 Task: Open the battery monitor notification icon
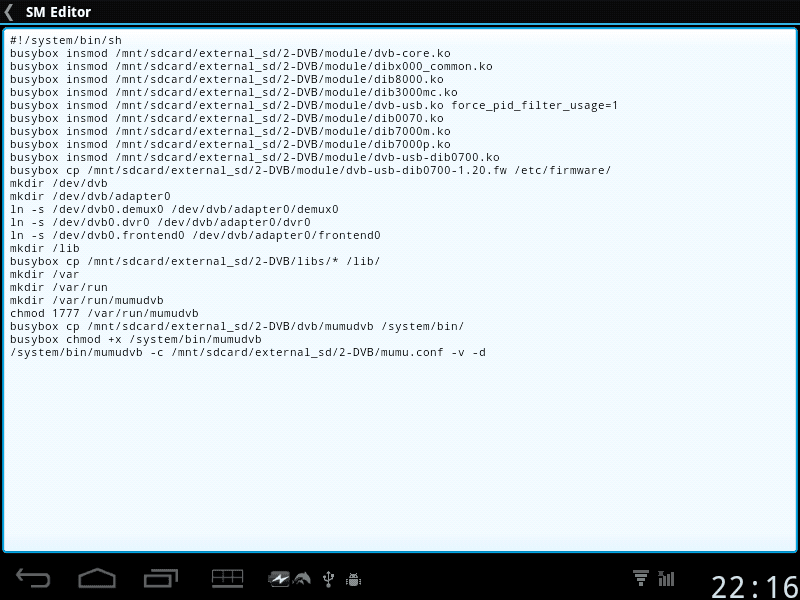(x=279, y=579)
